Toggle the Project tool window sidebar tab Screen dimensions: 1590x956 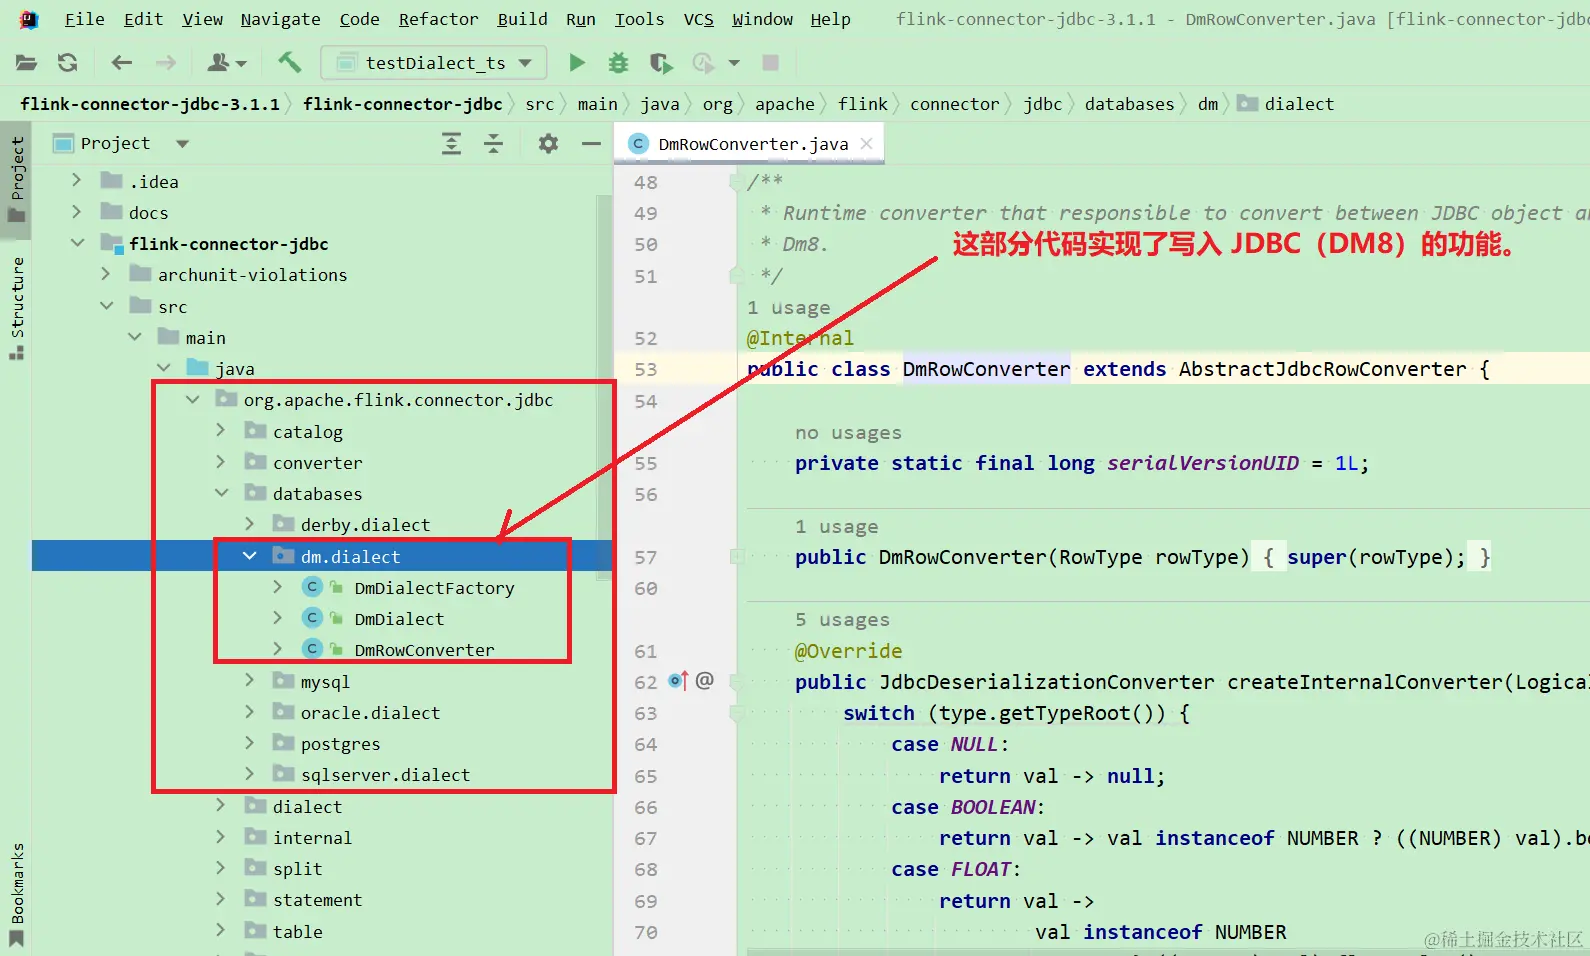(x=17, y=180)
